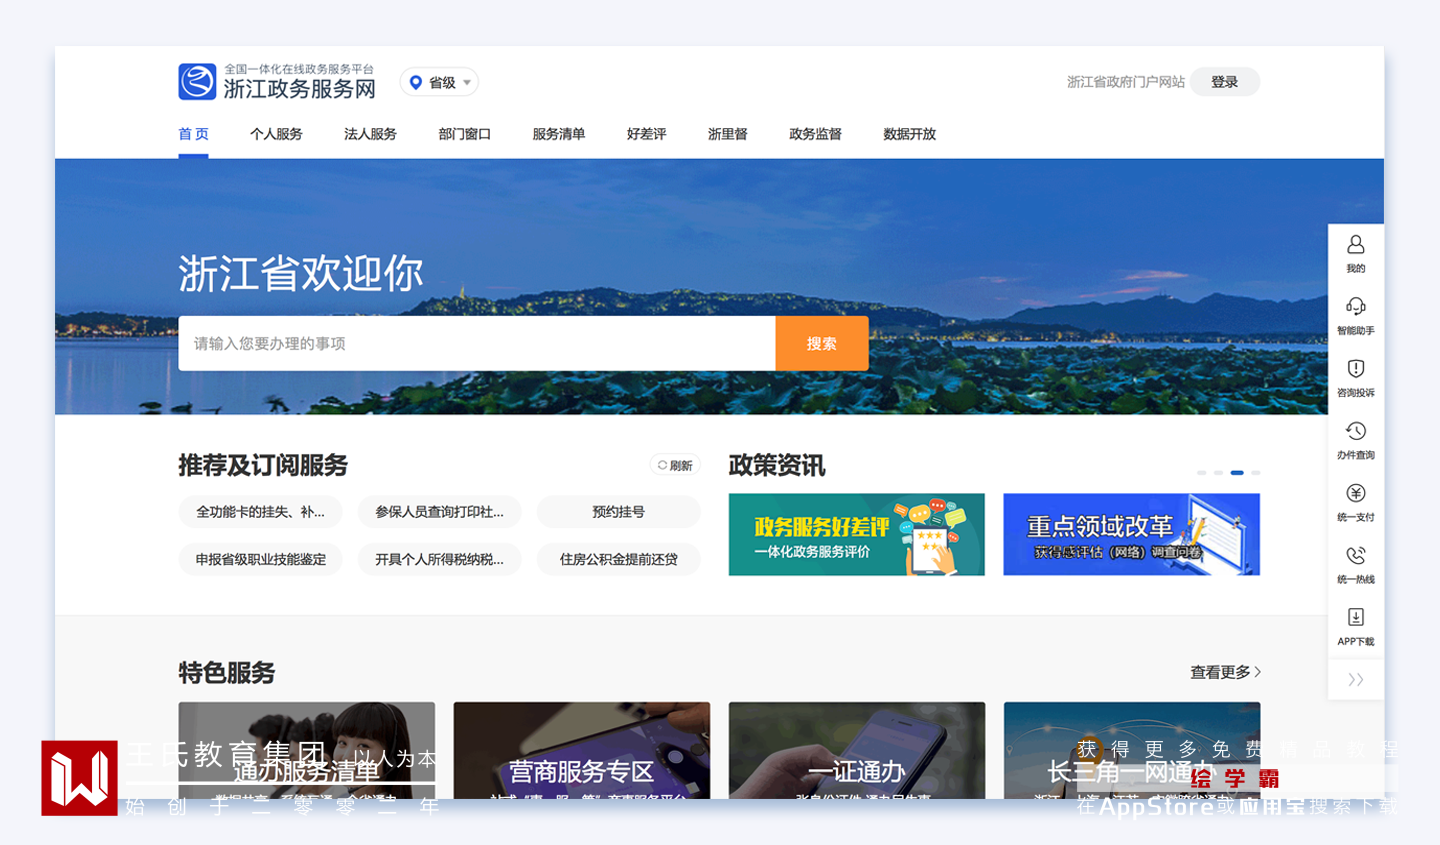
Task: Select the last policy carousel indicator dot
Action: pyautogui.click(x=1255, y=472)
